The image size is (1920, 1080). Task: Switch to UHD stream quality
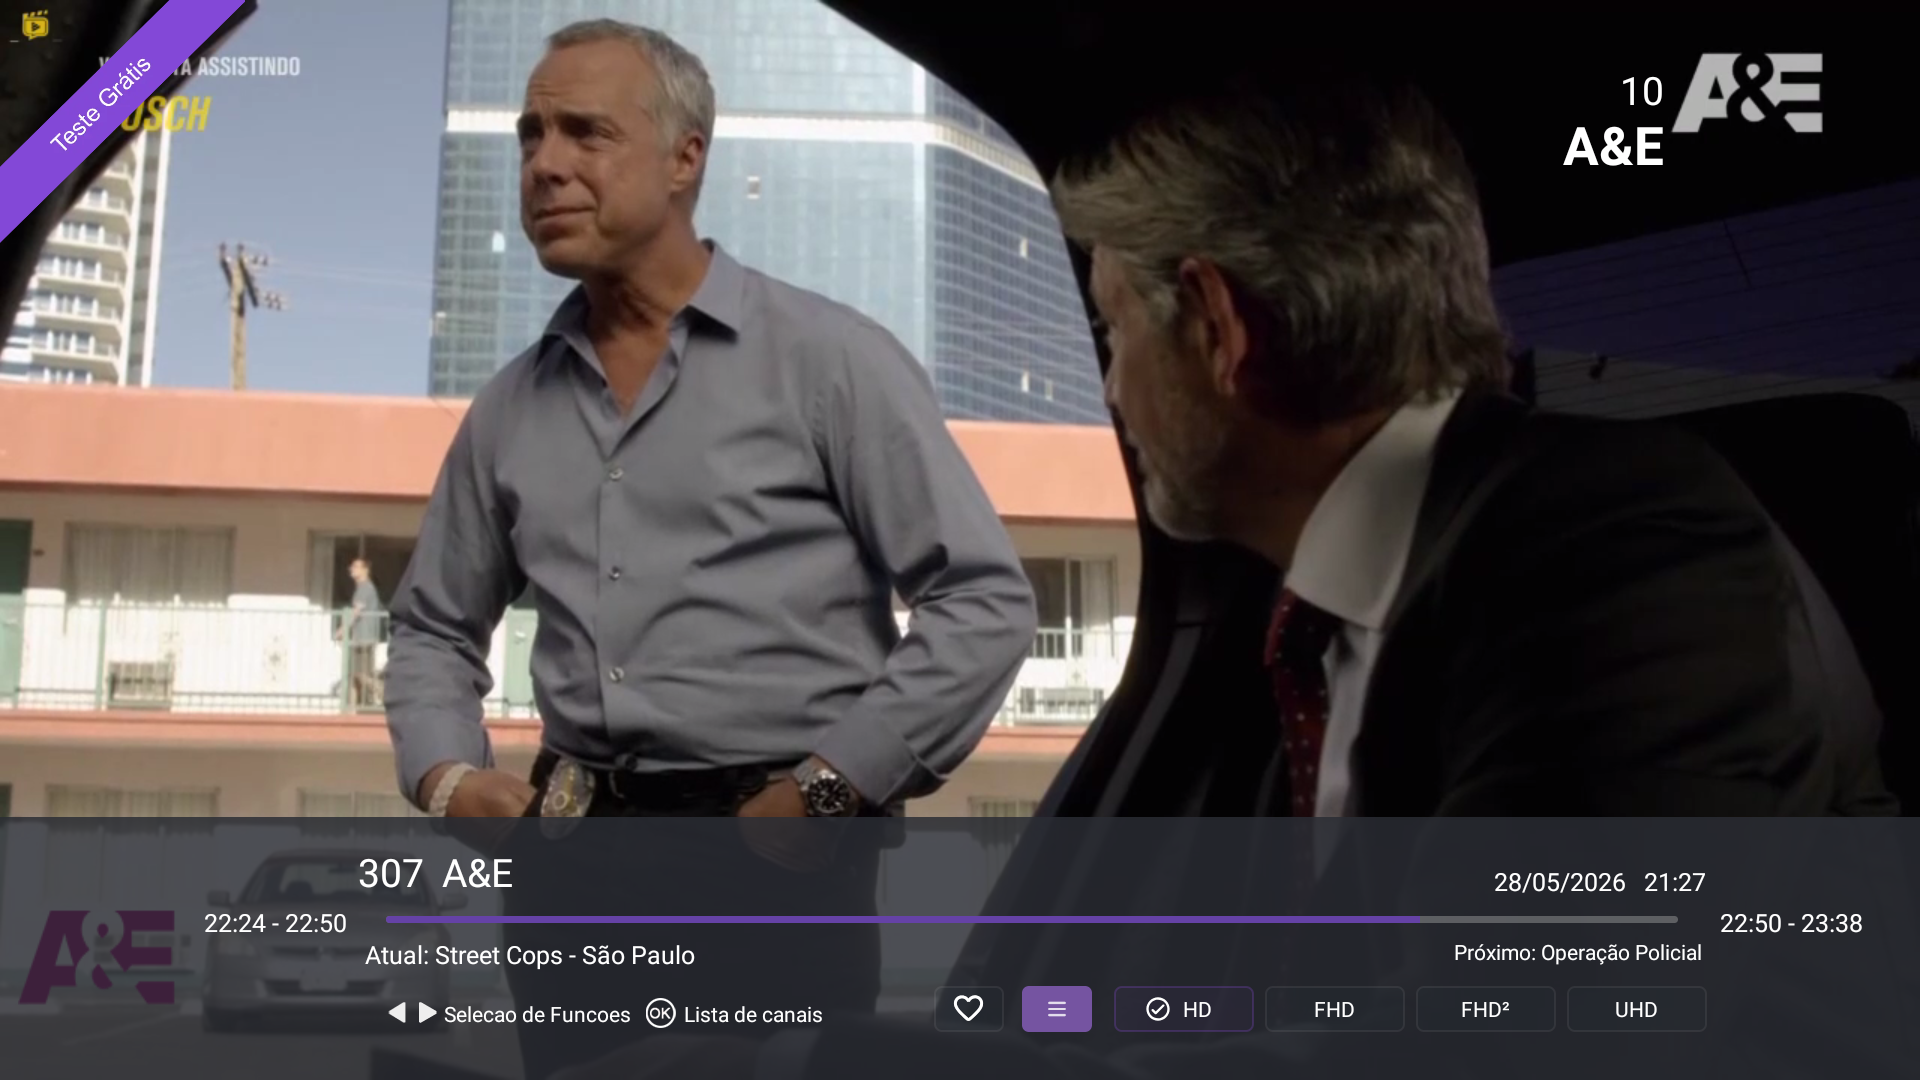[1636, 1009]
